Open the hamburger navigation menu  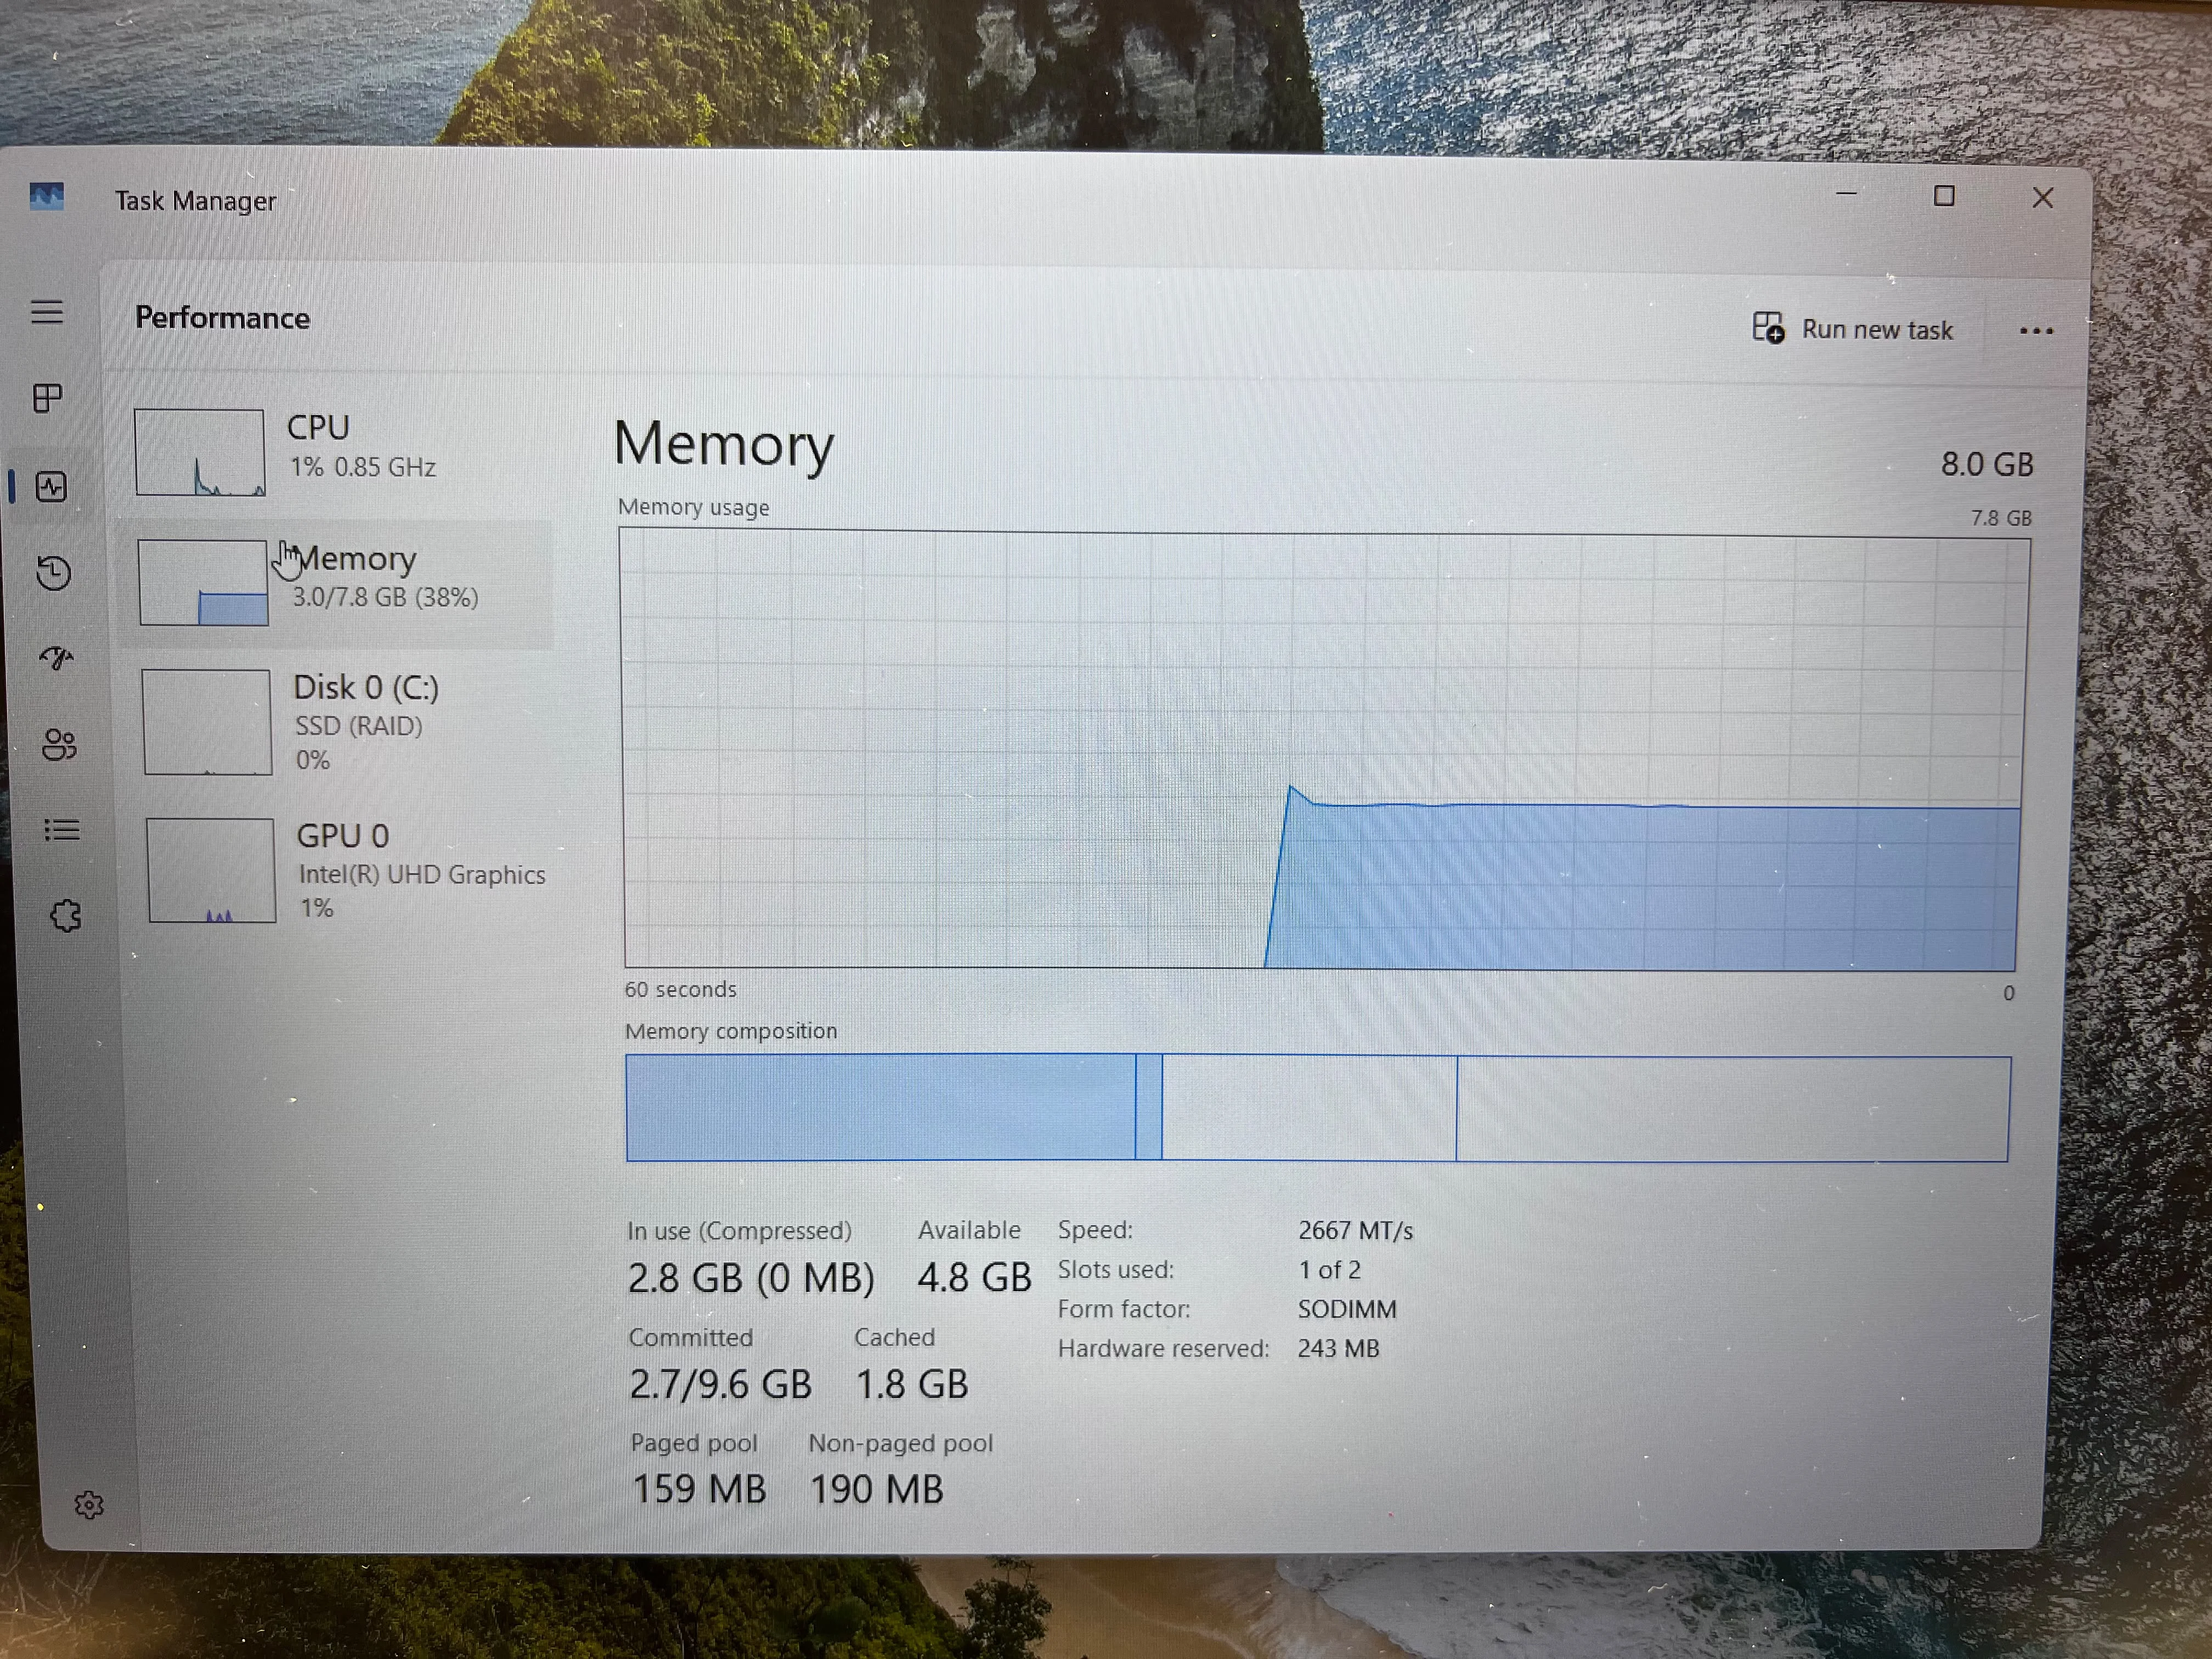pyautogui.click(x=47, y=312)
